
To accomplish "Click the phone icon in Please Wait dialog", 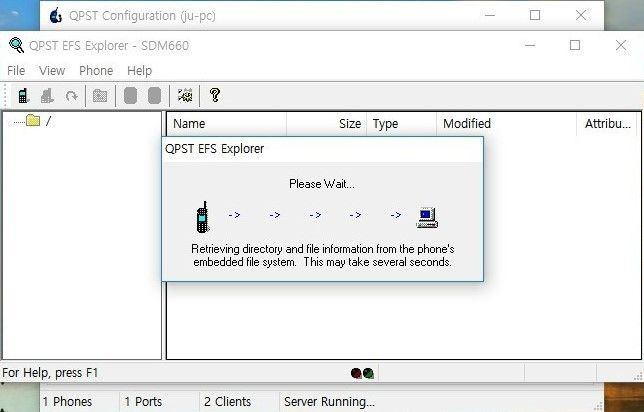I will tap(202, 217).
